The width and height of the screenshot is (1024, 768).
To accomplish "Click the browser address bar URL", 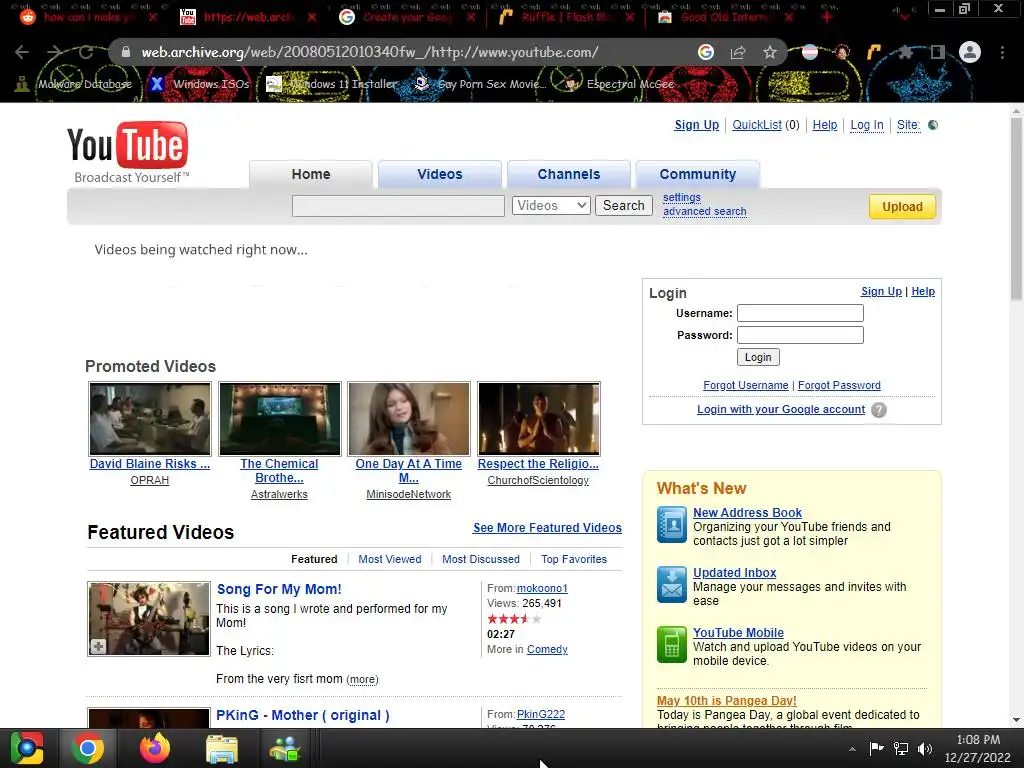I will (370, 52).
